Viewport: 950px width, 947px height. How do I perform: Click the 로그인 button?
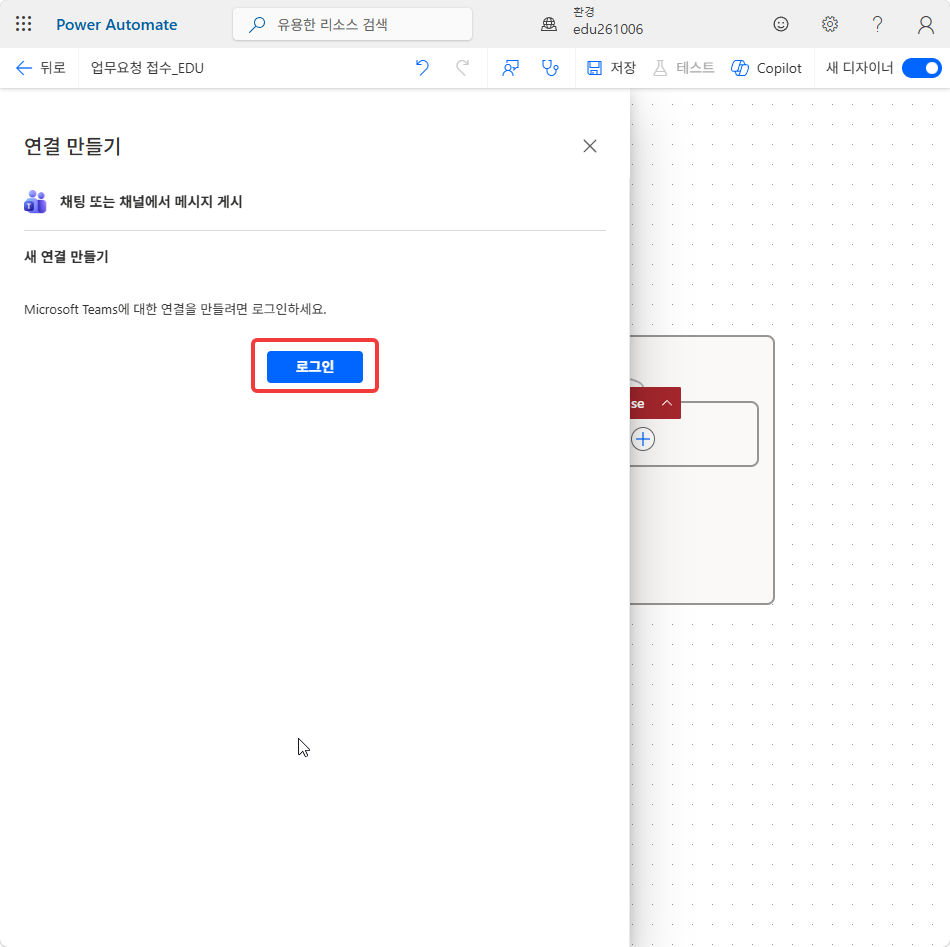click(315, 367)
